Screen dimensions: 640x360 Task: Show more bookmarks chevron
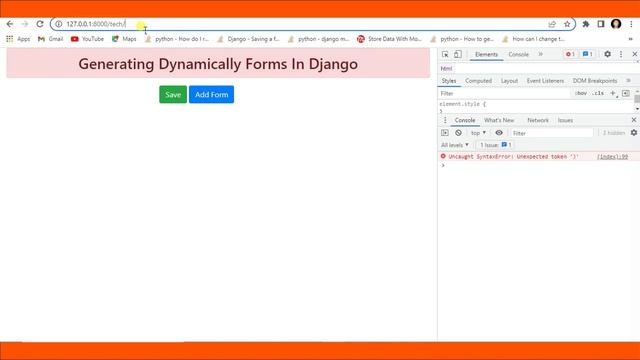click(631, 39)
